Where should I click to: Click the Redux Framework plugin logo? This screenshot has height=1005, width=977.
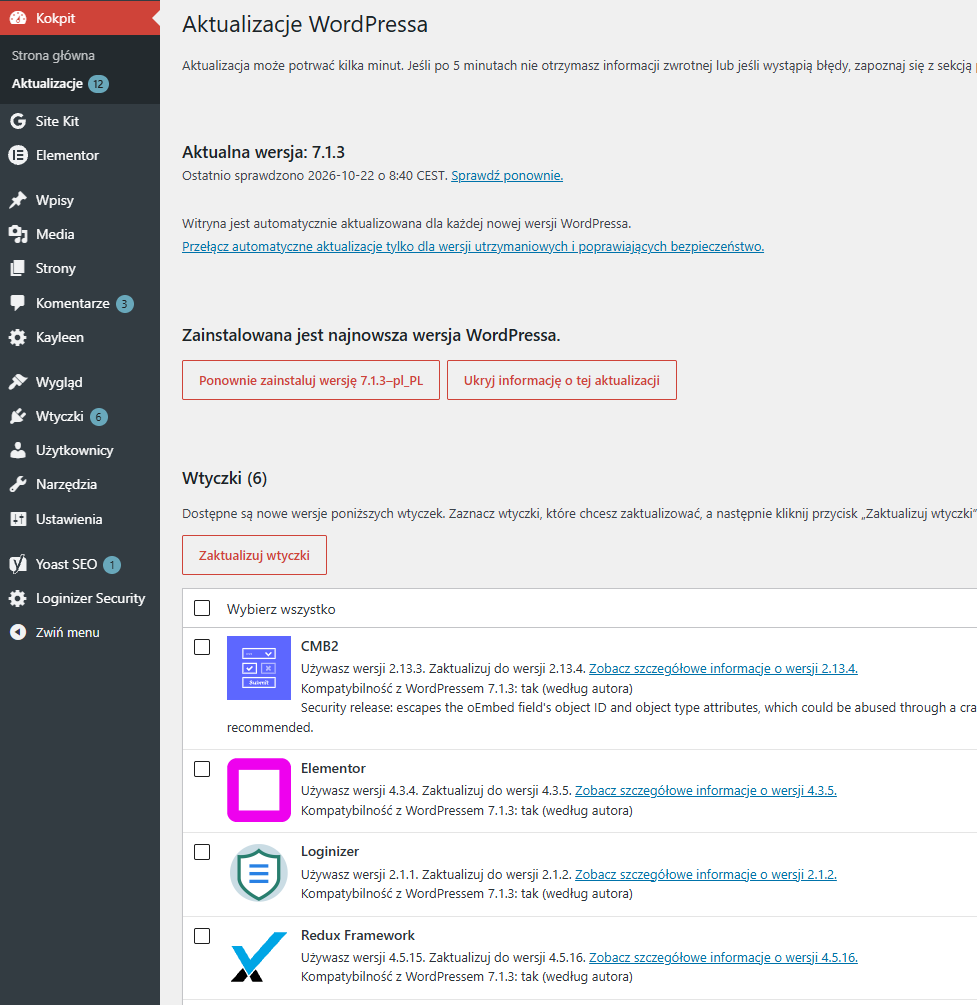click(x=259, y=956)
